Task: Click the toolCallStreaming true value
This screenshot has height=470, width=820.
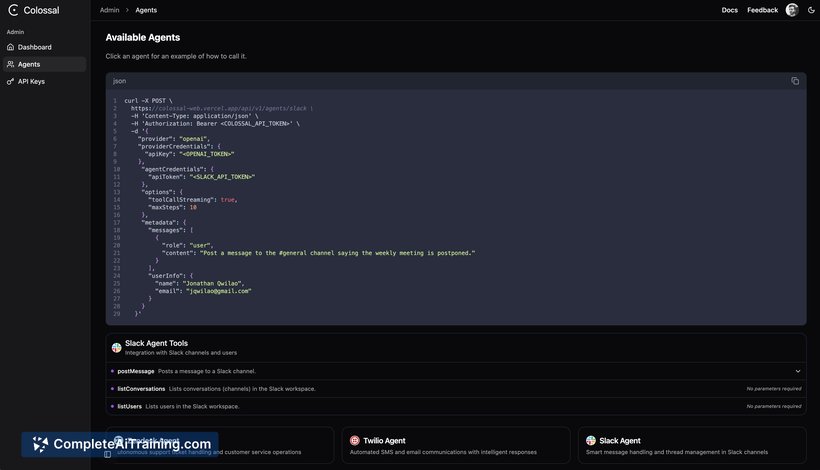Action: click(x=228, y=200)
